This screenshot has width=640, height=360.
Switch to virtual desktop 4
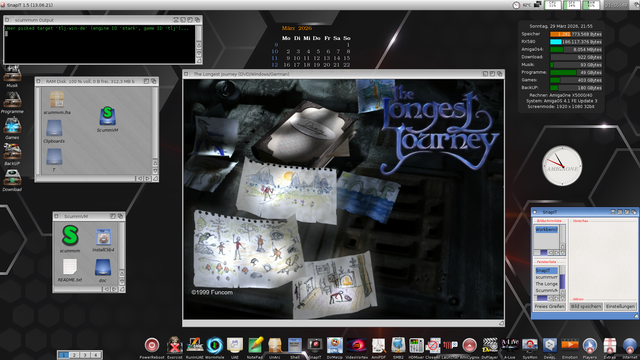point(96,355)
